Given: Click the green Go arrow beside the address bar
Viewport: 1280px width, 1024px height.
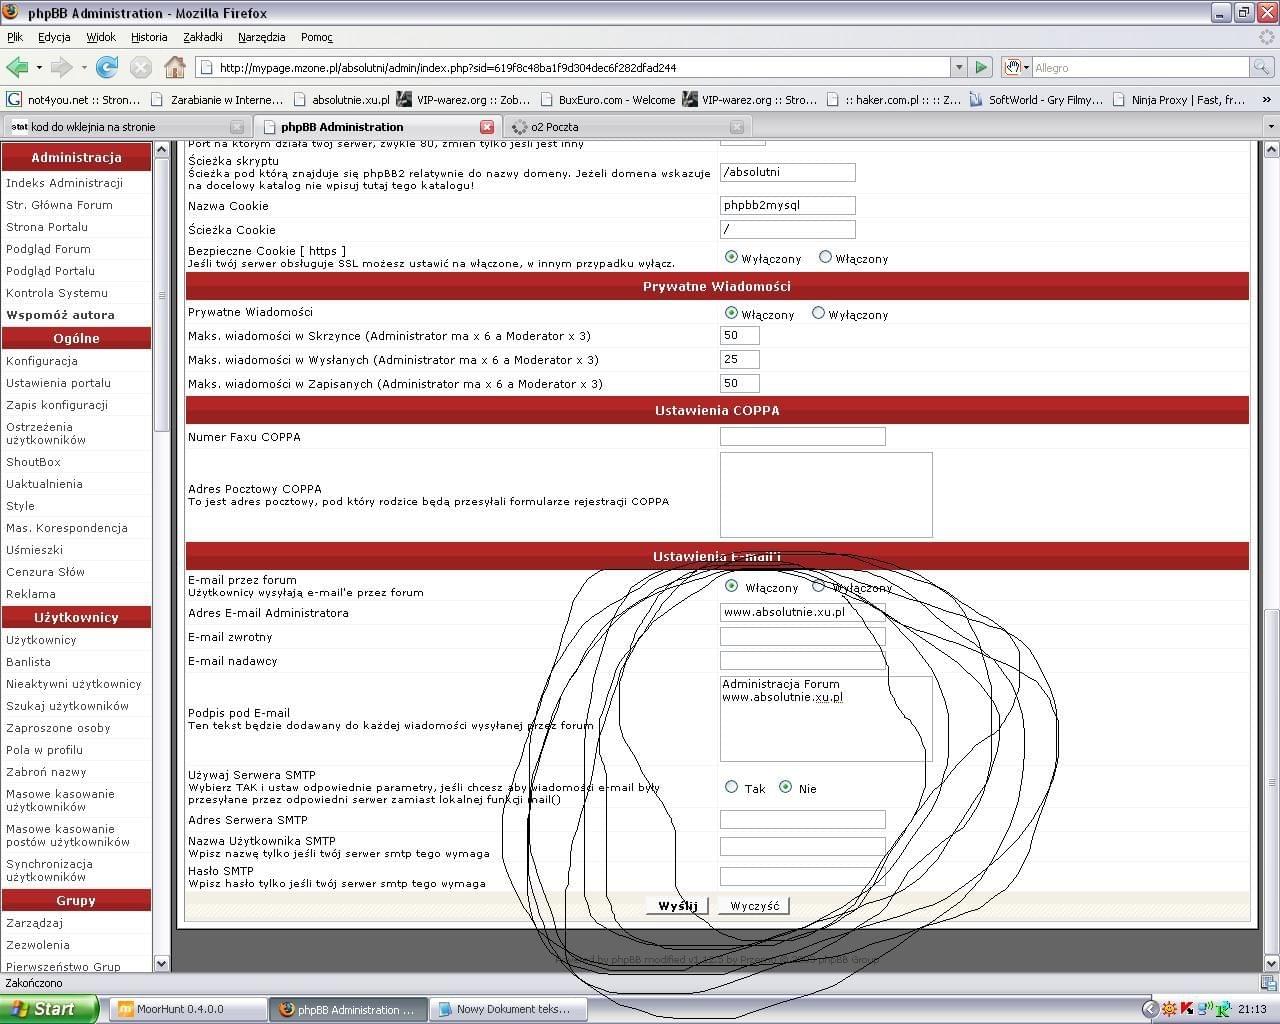Looking at the screenshot, I should (981, 67).
